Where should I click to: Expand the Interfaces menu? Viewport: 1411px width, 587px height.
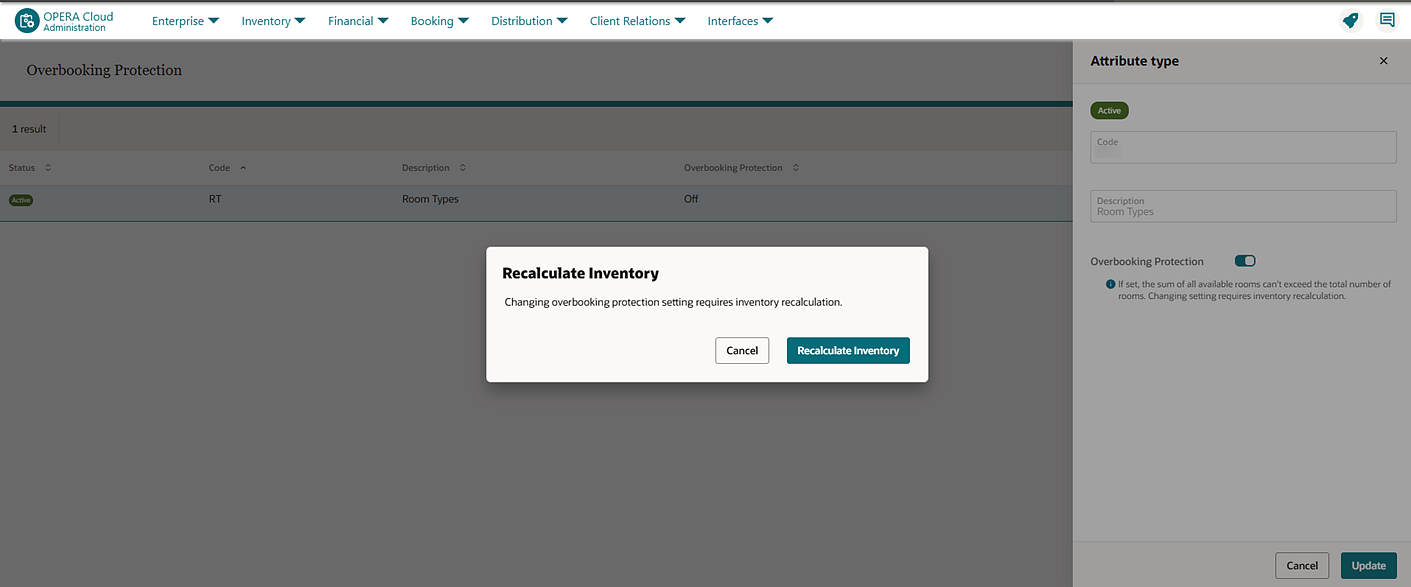[x=740, y=21]
